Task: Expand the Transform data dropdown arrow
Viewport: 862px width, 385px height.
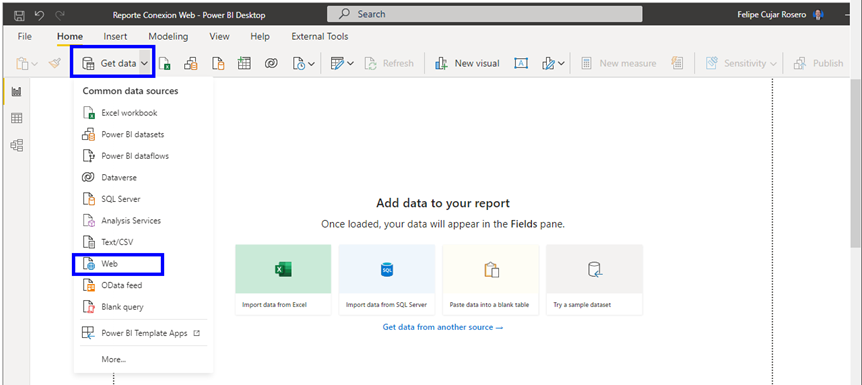Action: tap(350, 63)
